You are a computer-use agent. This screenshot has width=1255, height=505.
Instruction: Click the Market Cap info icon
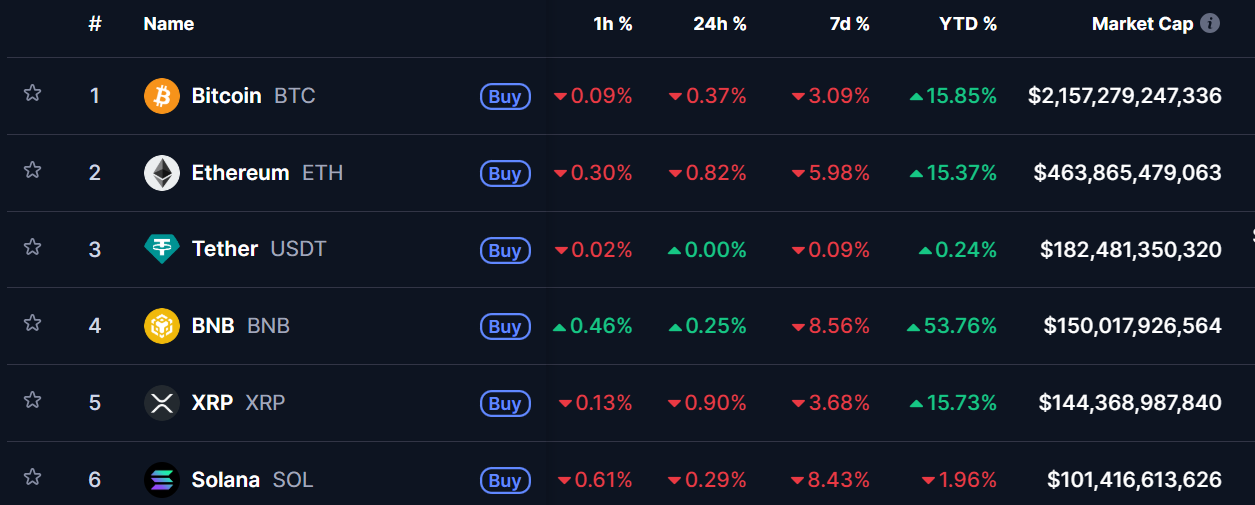1210,23
